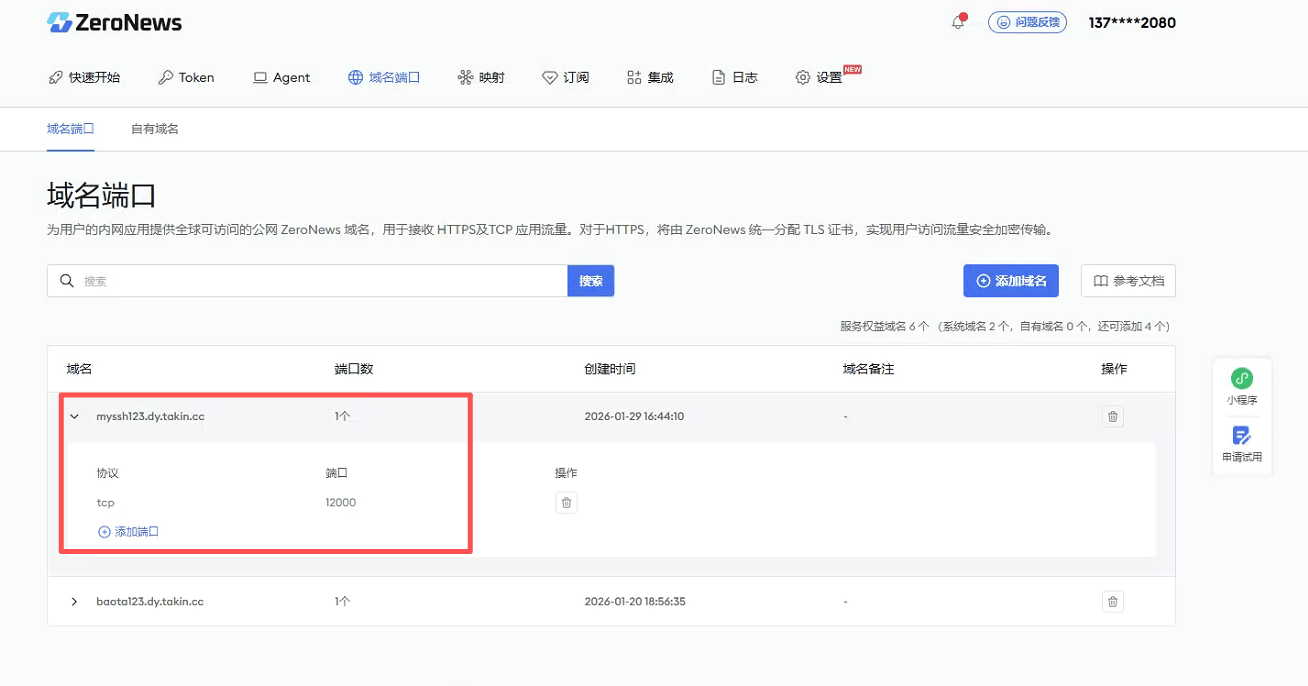Delete tcp port 12000 trash icon
The width and height of the screenshot is (1308, 686).
click(x=566, y=502)
